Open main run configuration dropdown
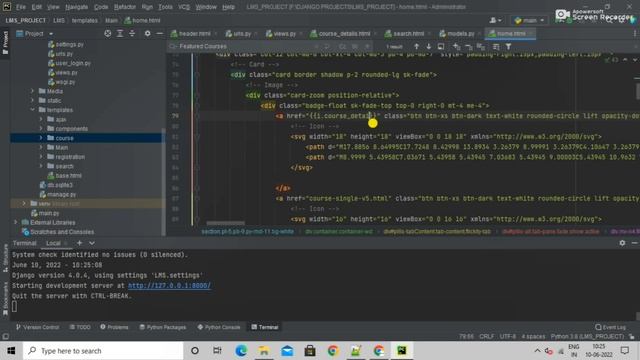 tap(529, 20)
